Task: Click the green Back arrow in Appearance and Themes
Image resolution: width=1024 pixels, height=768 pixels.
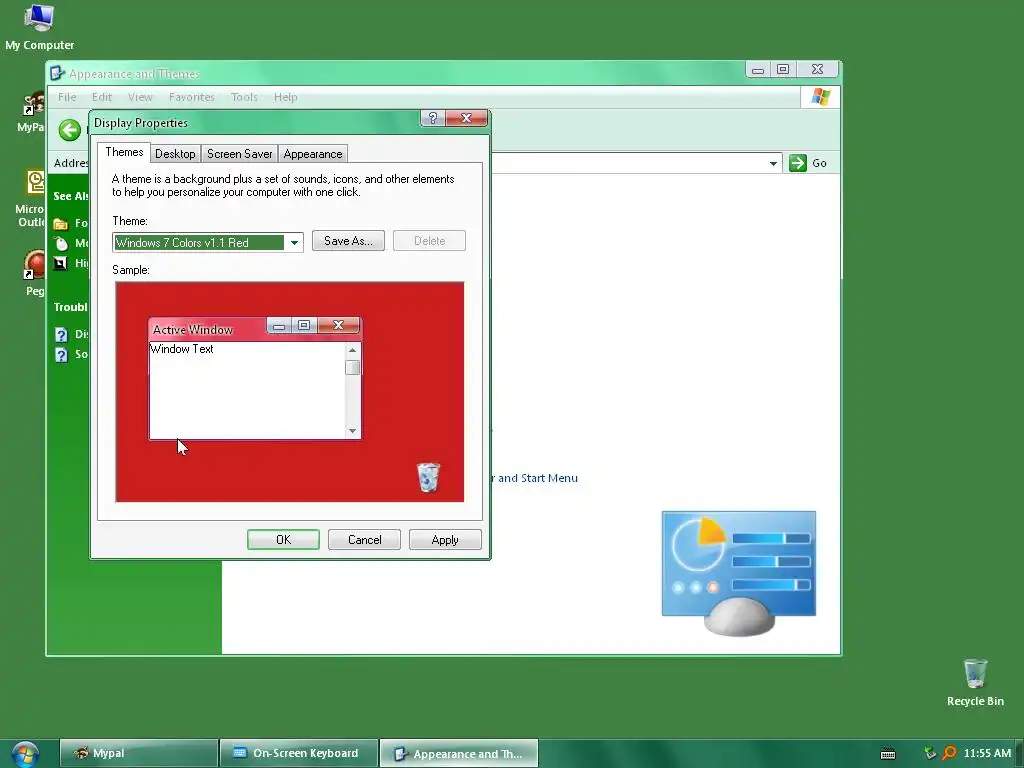Action: tap(70, 130)
